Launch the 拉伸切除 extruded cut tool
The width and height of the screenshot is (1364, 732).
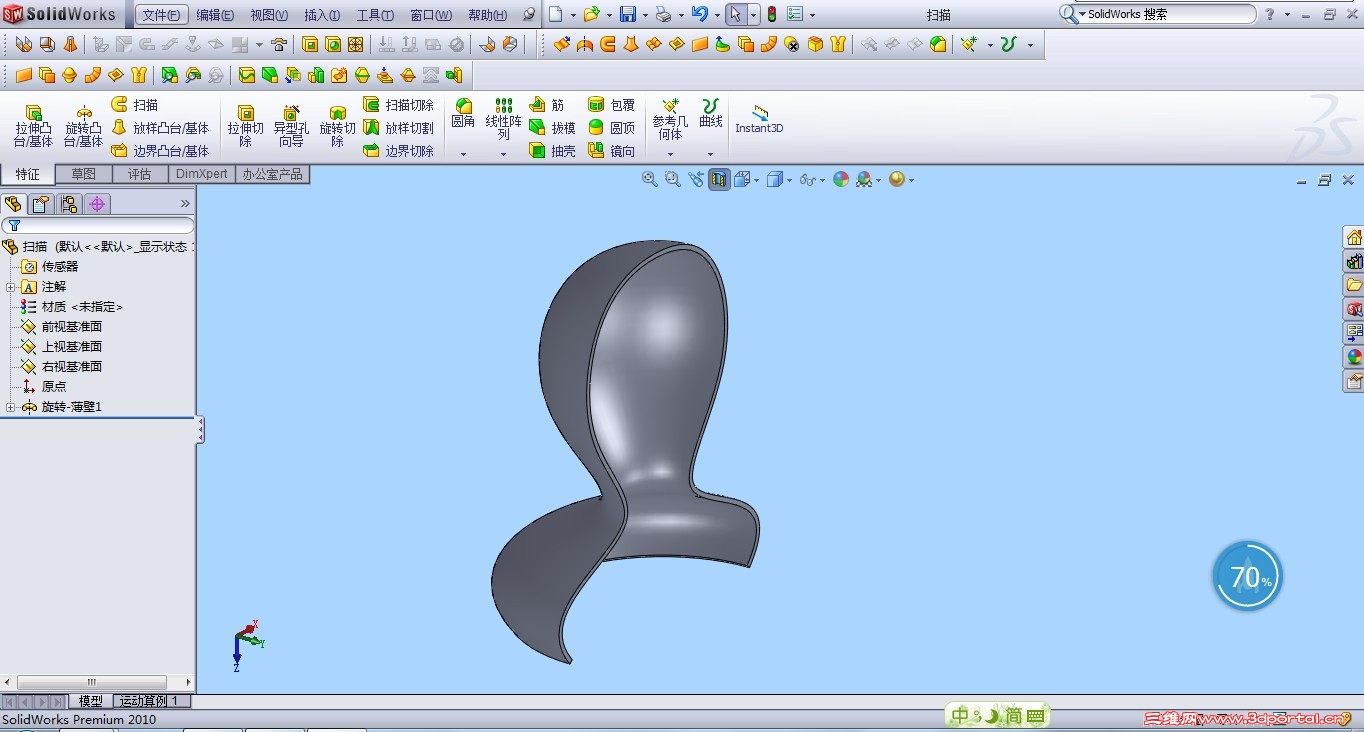pyautogui.click(x=245, y=126)
